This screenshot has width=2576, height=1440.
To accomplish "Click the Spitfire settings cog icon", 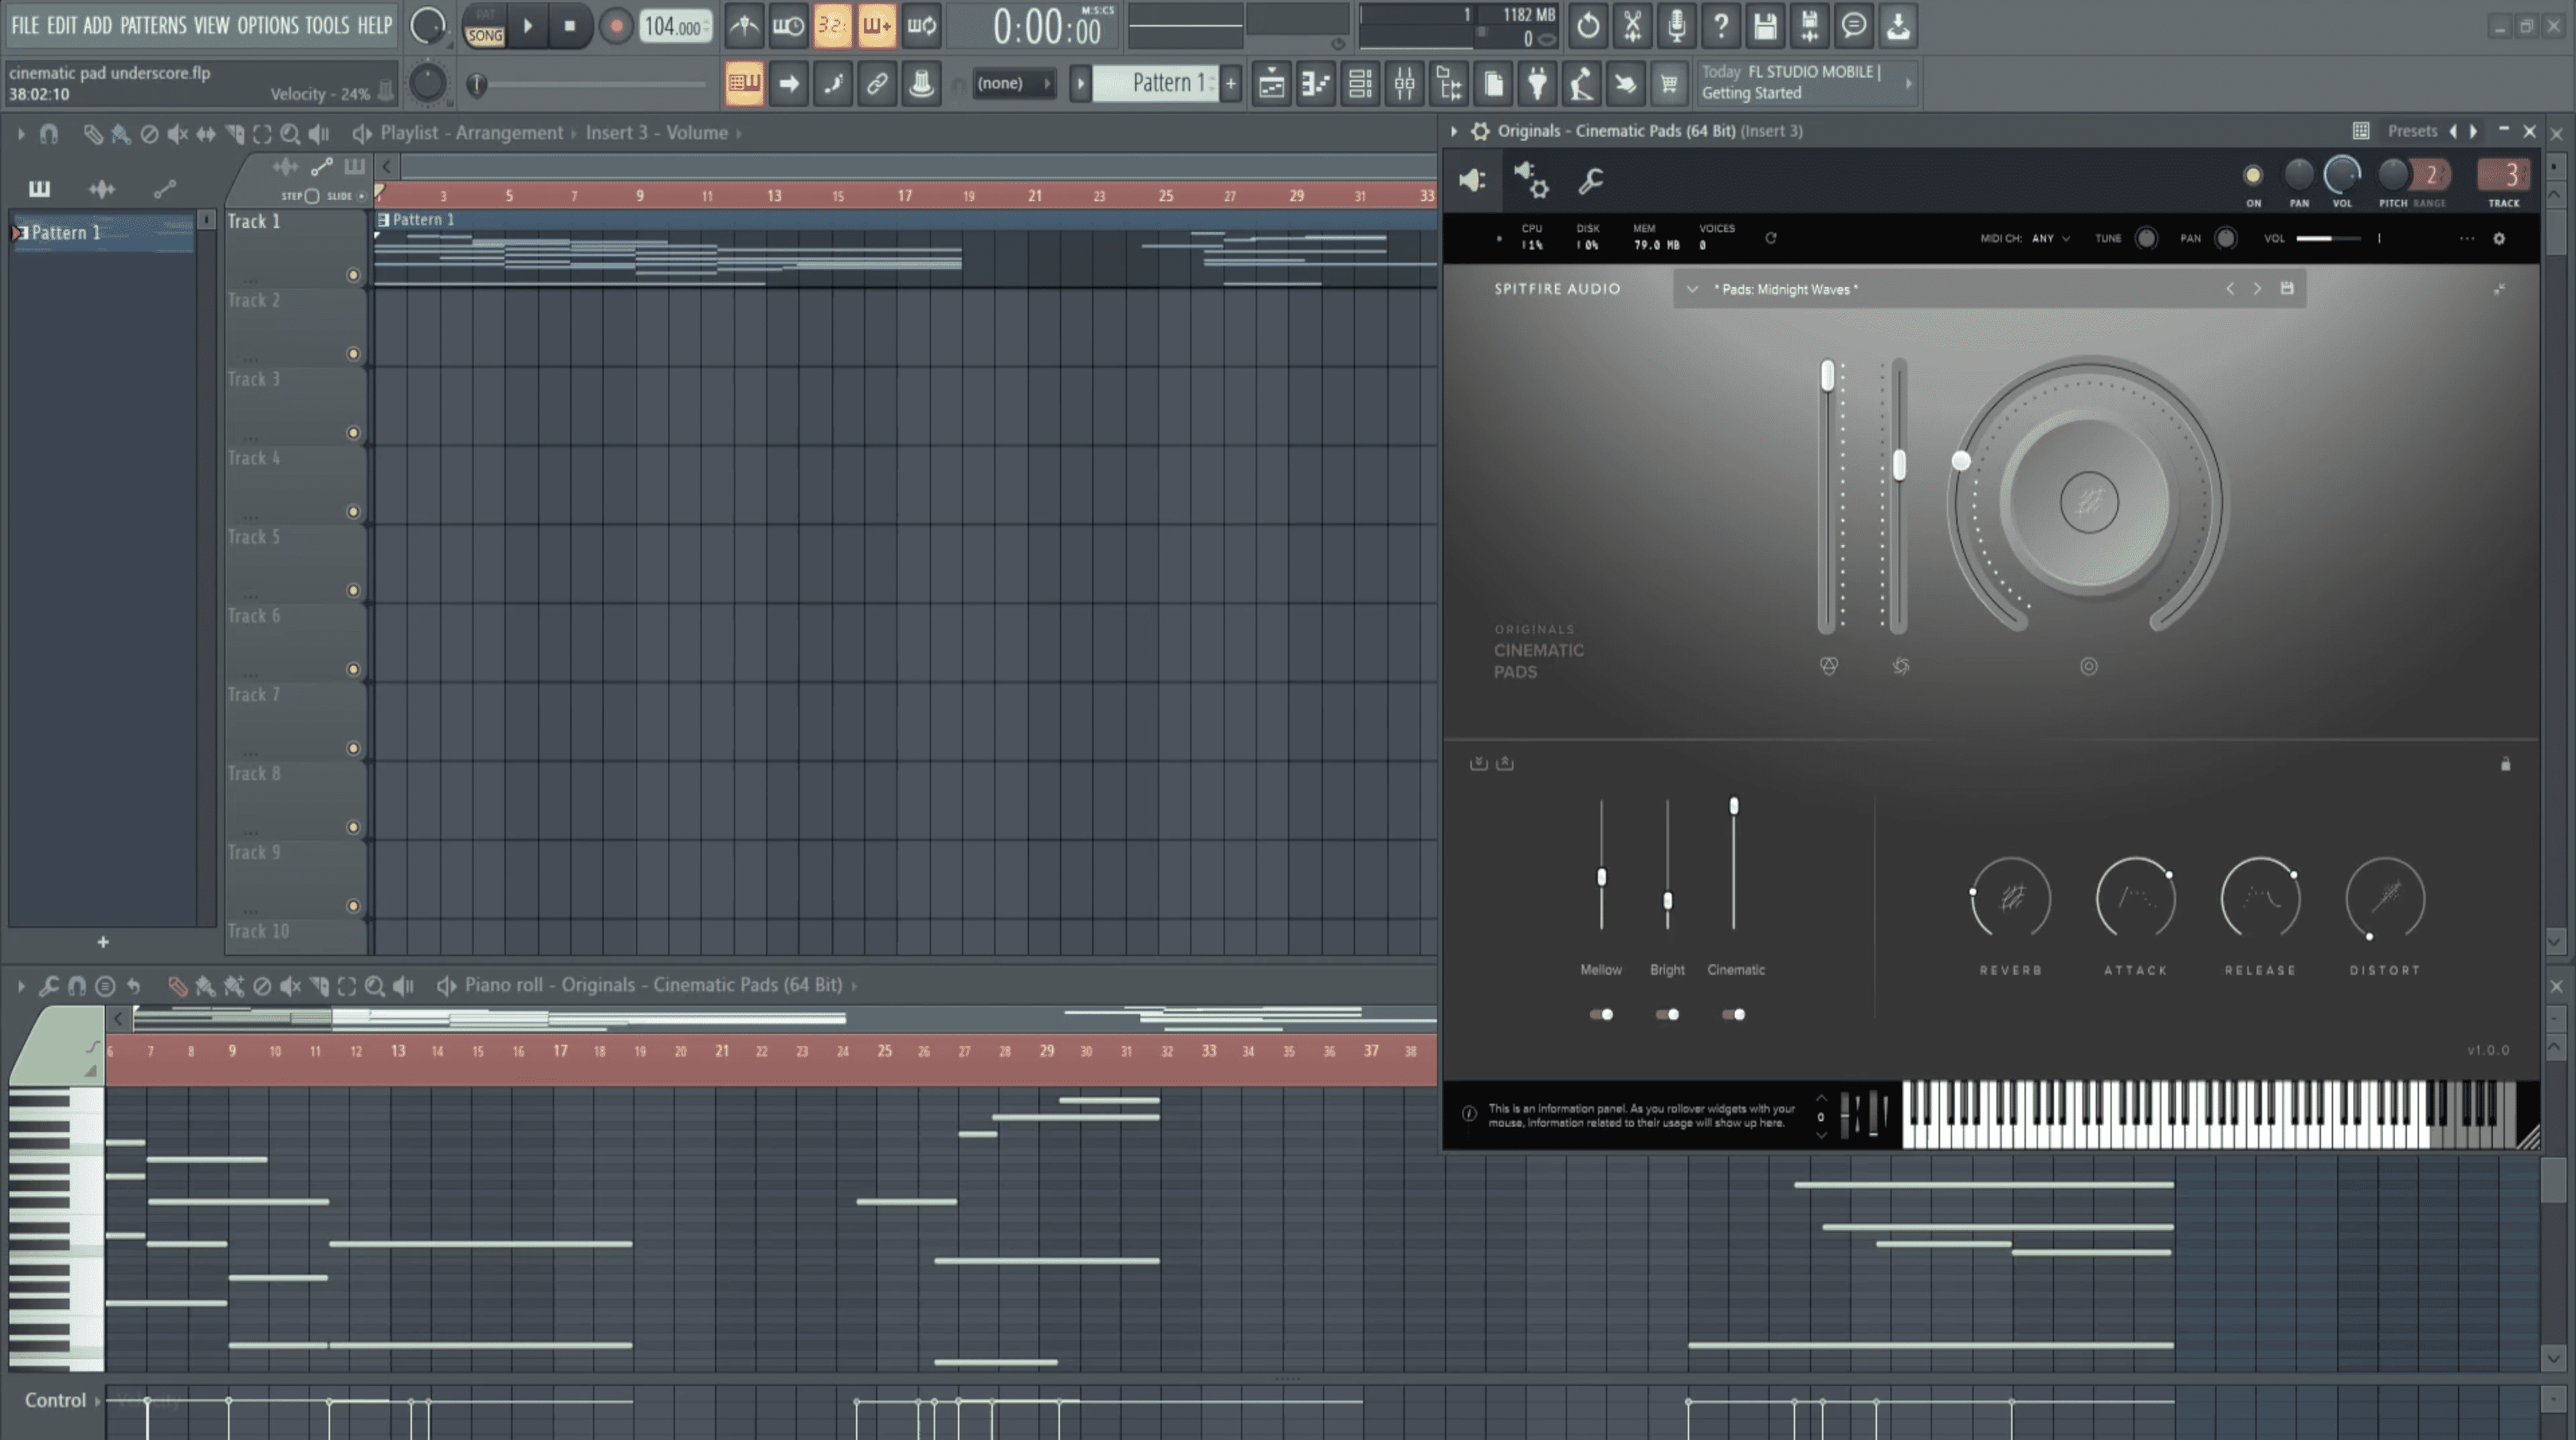I will click(x=2499, y=239).
